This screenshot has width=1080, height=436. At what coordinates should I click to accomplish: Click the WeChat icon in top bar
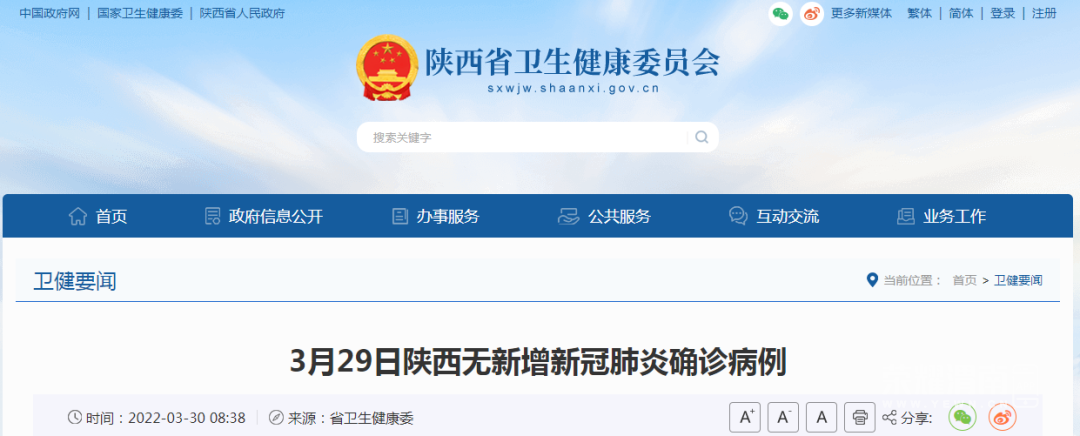780,14
